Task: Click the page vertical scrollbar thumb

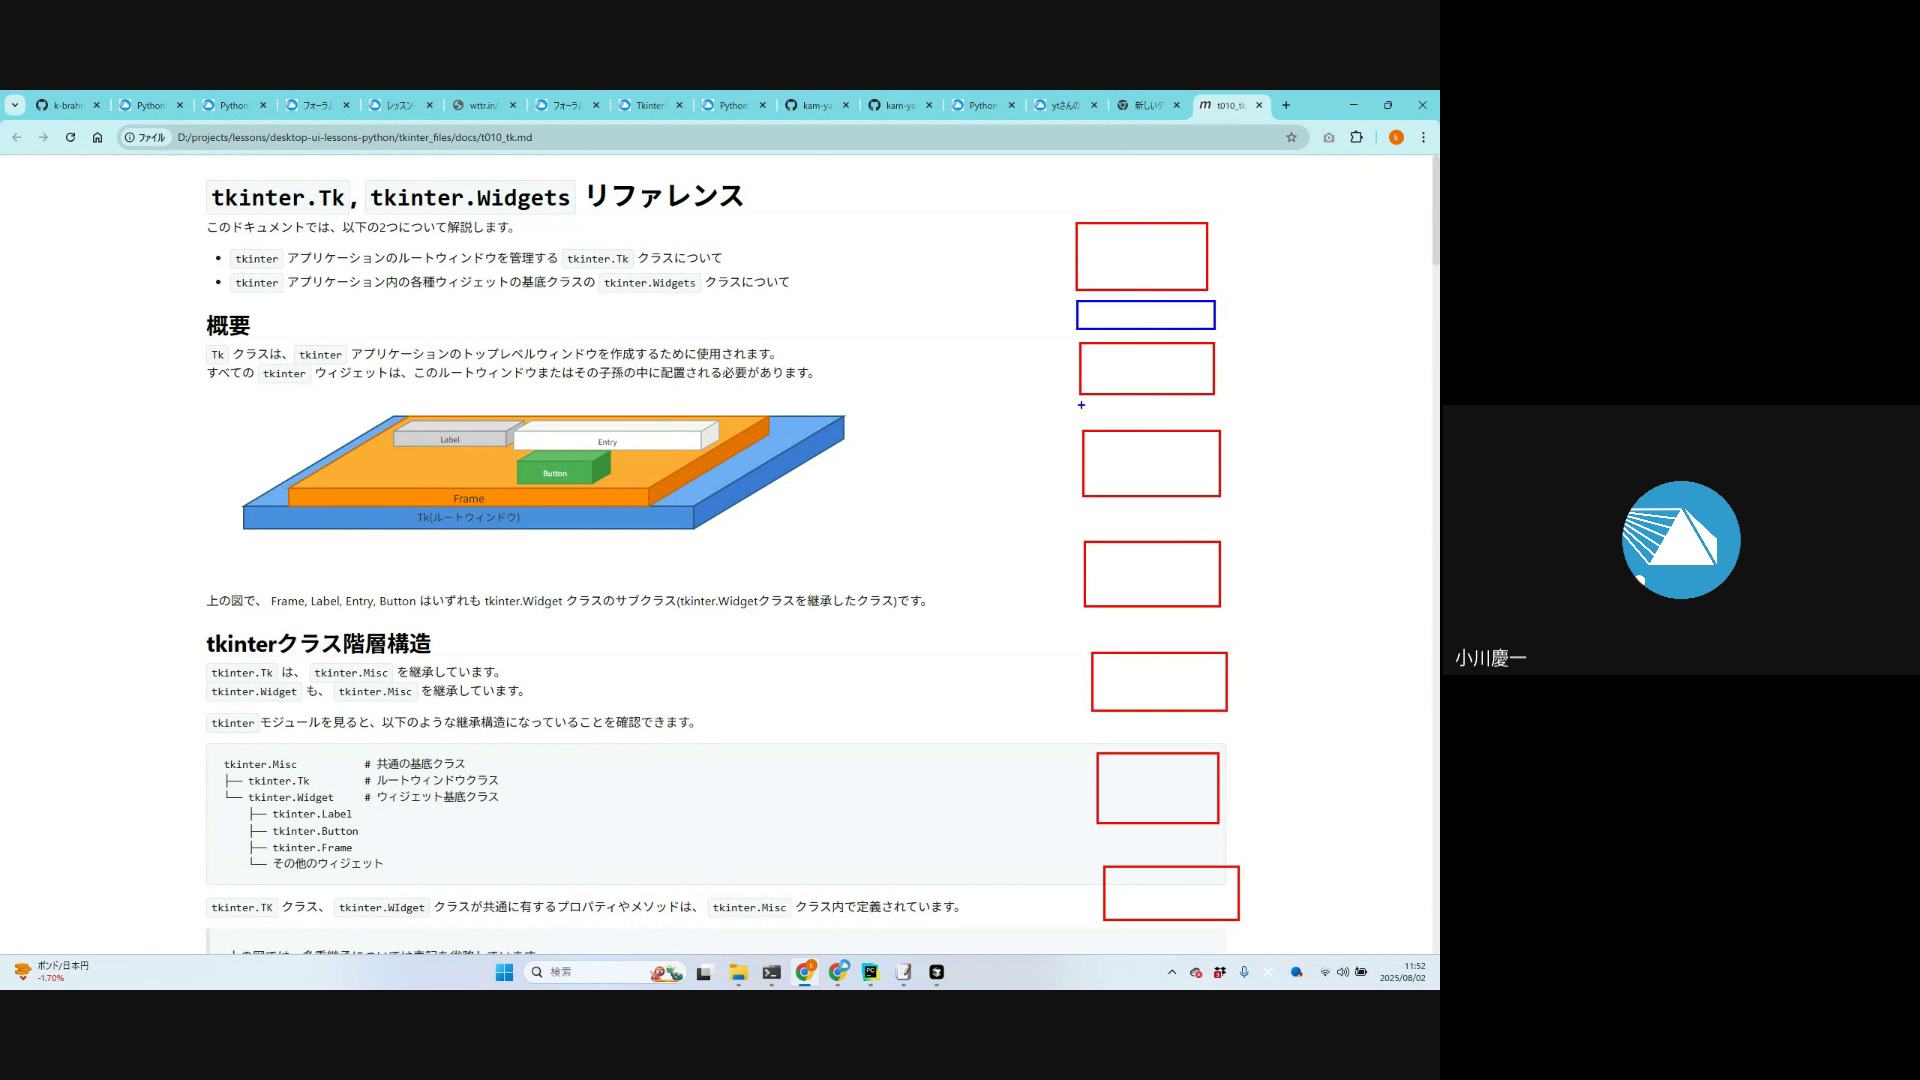Action: tap(1434, 212)
